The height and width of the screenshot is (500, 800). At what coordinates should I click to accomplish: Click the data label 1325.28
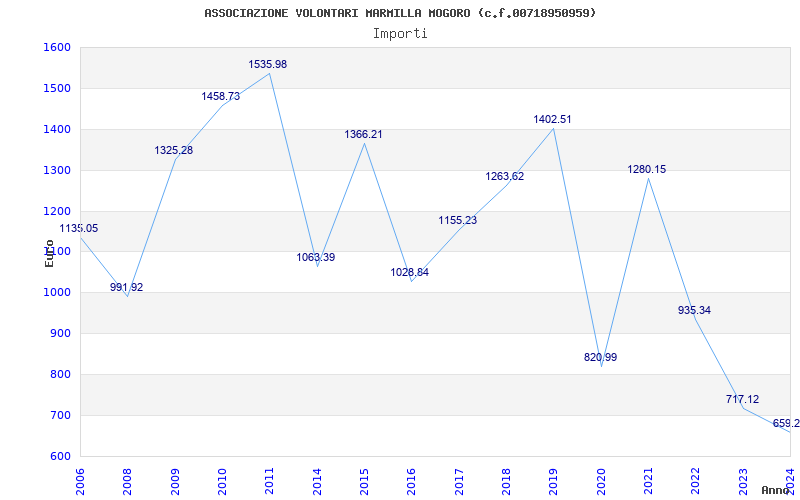(x=173, y=151)
